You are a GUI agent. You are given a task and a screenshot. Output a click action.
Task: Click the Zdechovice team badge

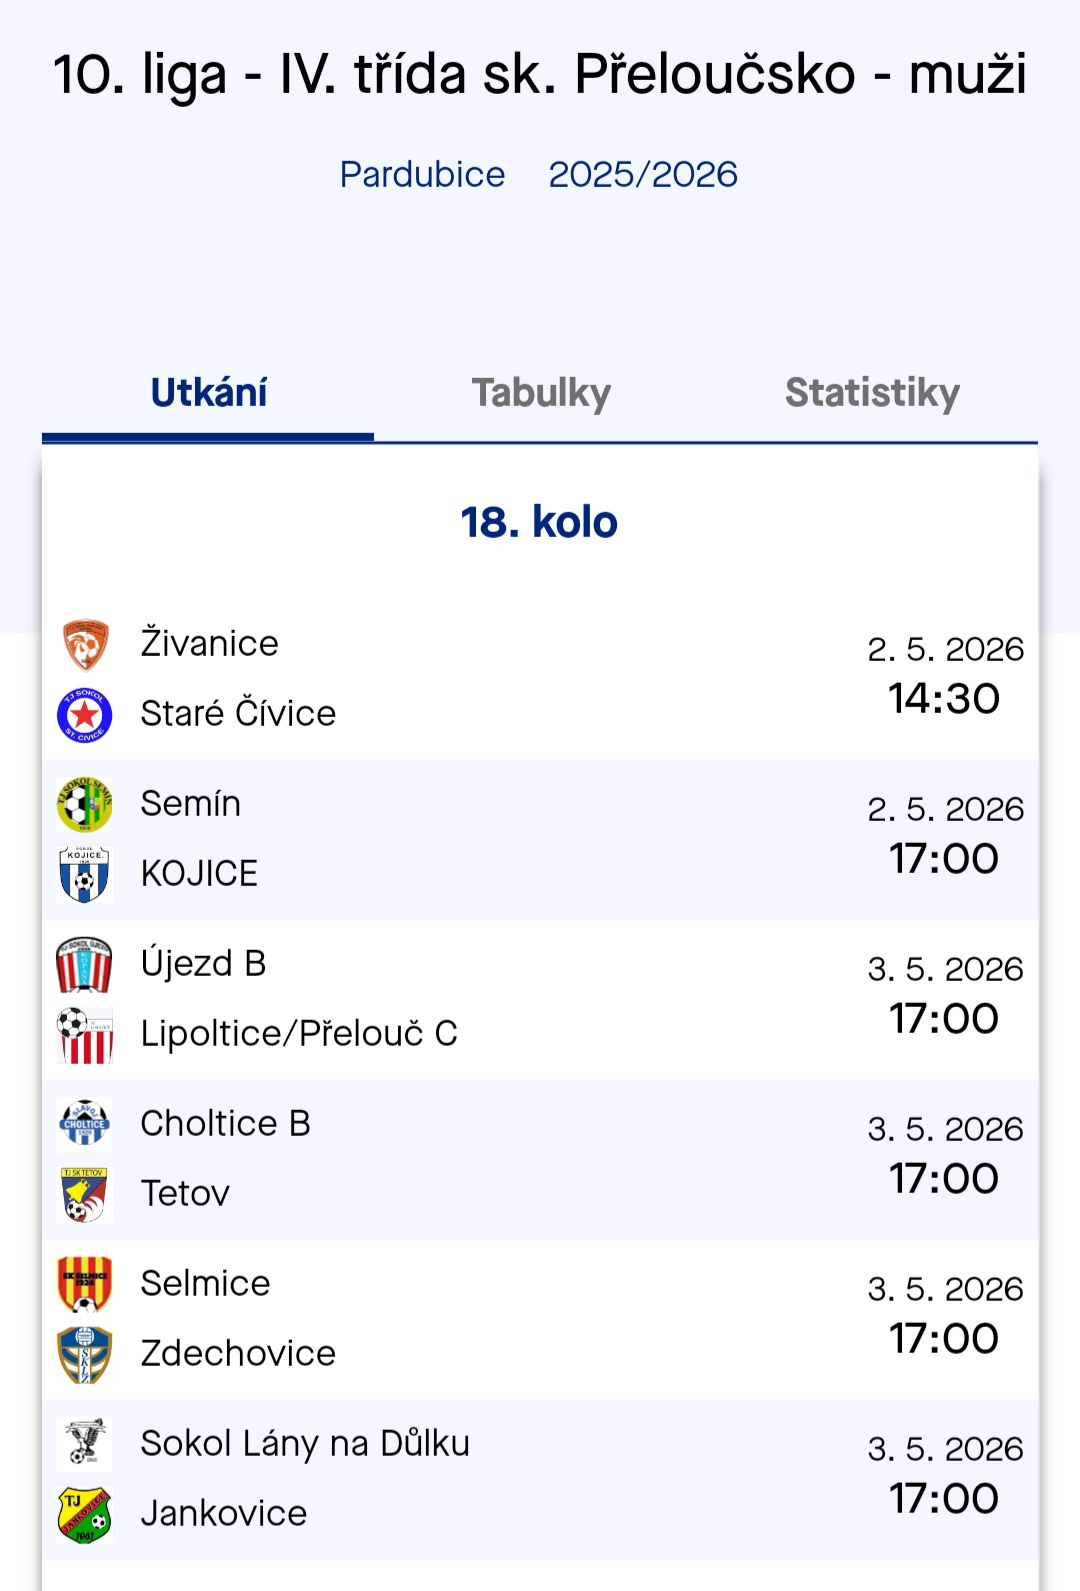pyautogui.click(x=85, y=1355)
